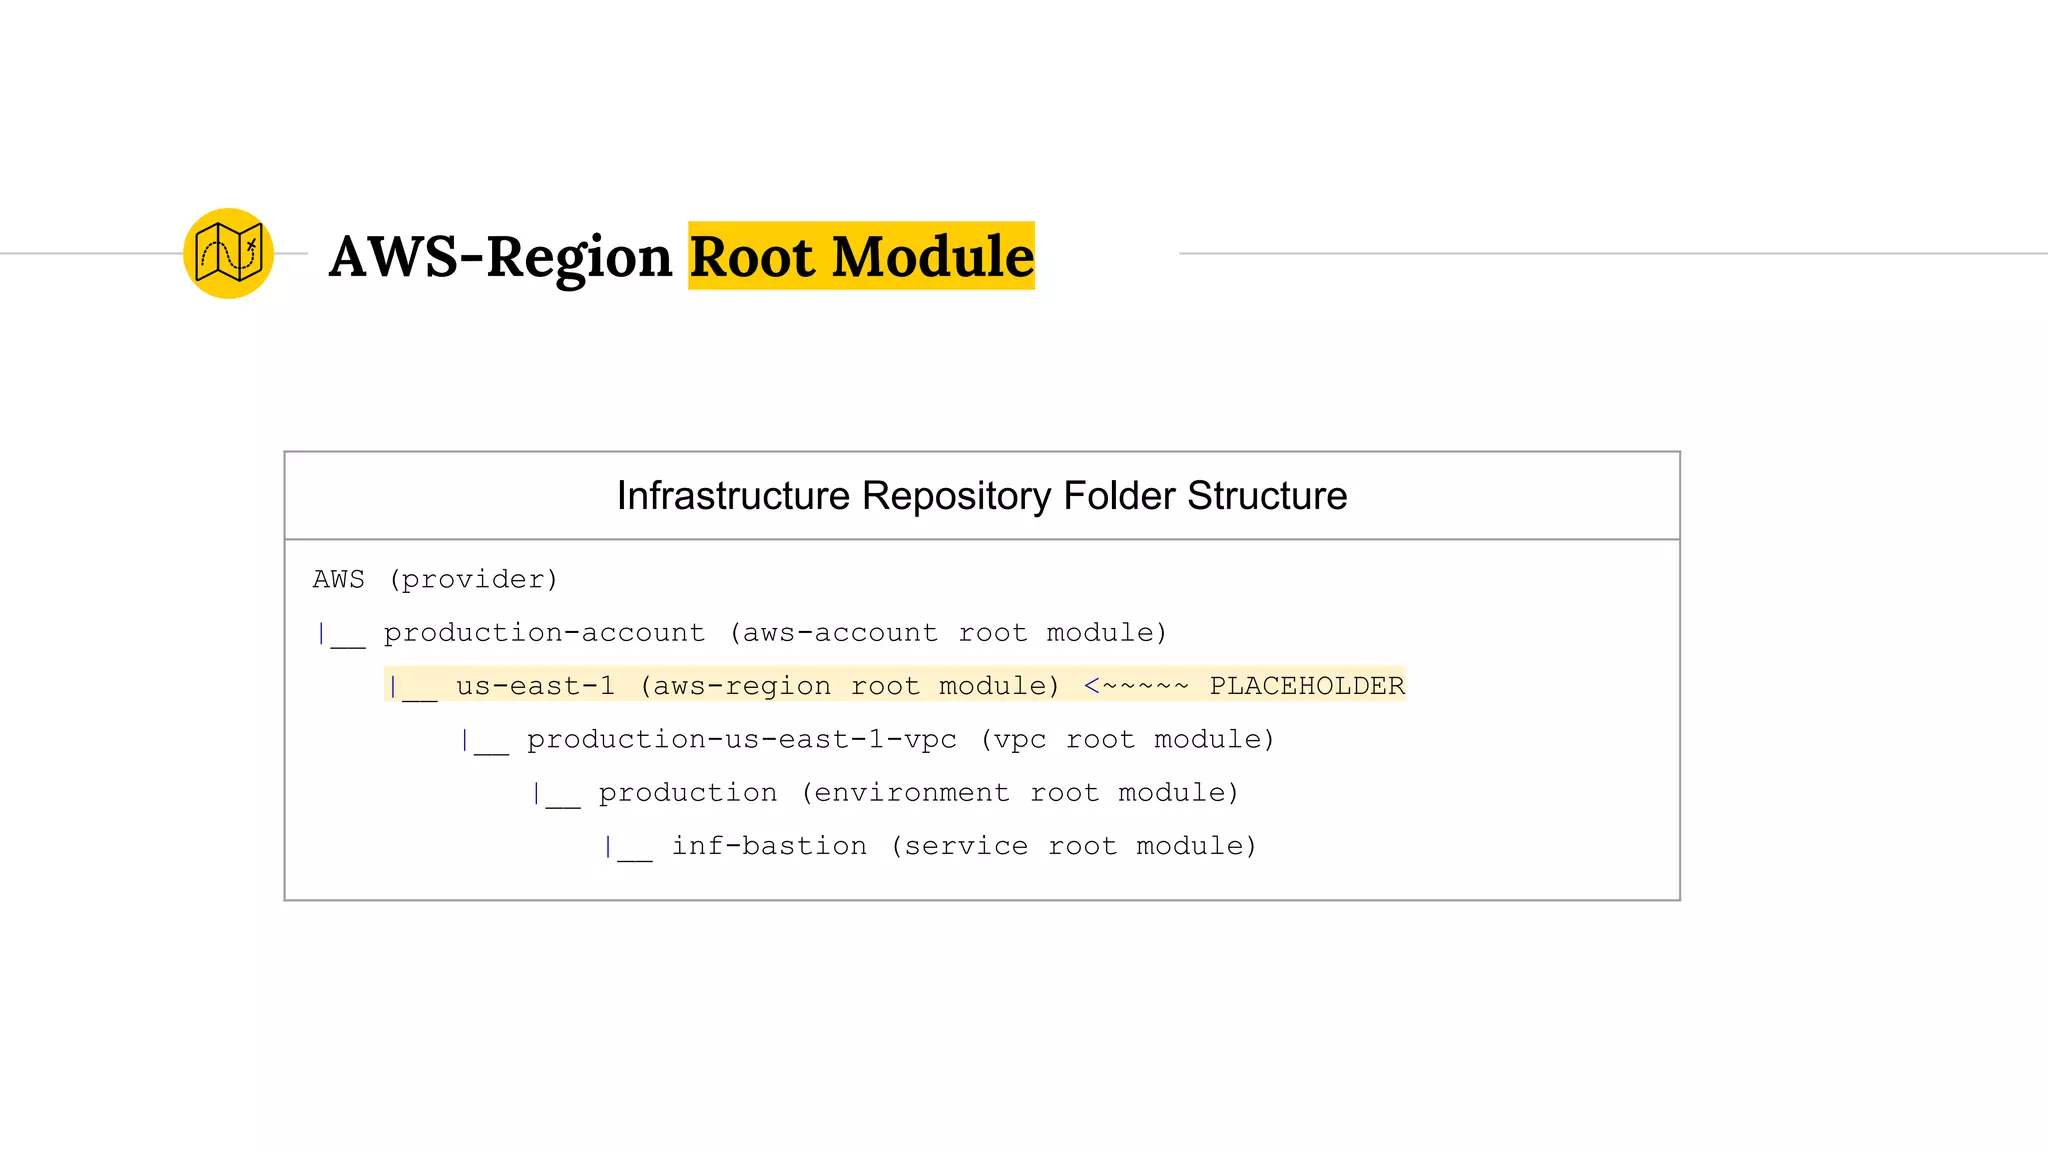
Task: Click the 'production-account (aws-account root module)' row
Action: (742, 633)
